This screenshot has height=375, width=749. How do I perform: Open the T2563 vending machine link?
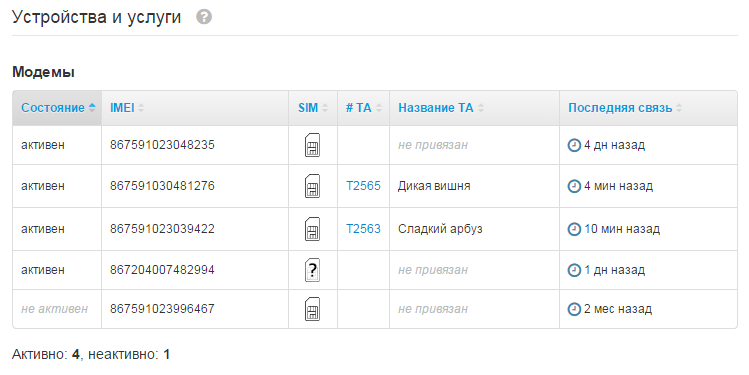point(363,229)
